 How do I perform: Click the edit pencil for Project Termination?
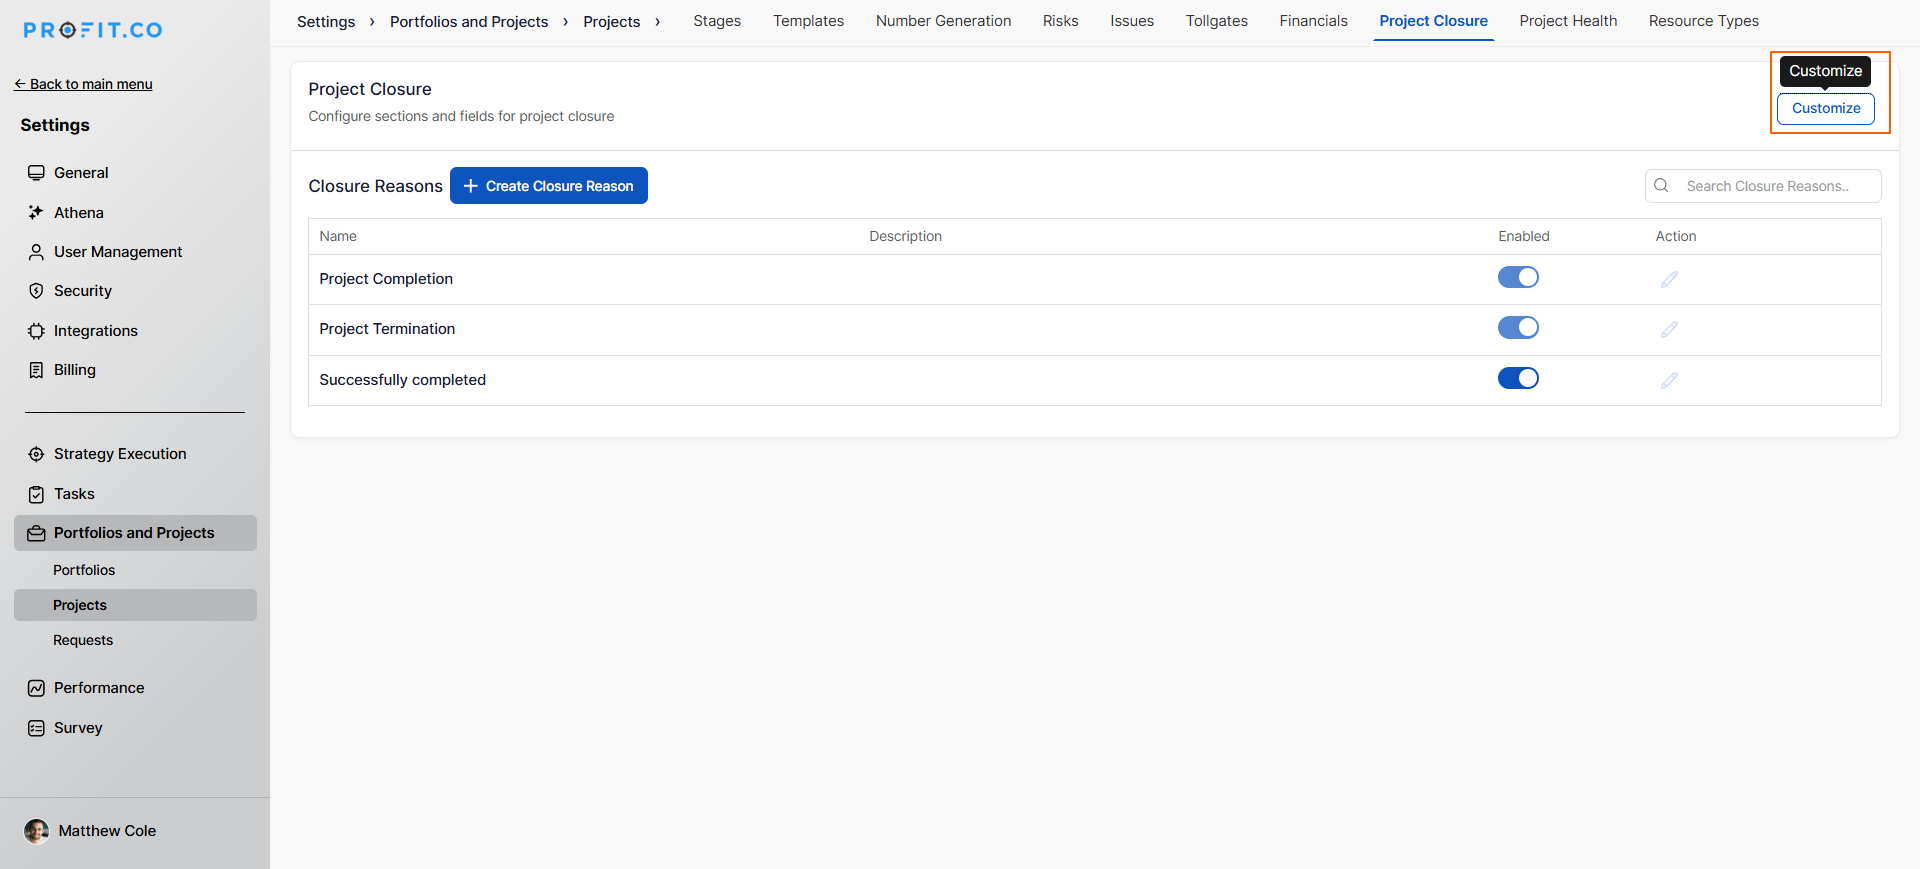coord(1669,329)
